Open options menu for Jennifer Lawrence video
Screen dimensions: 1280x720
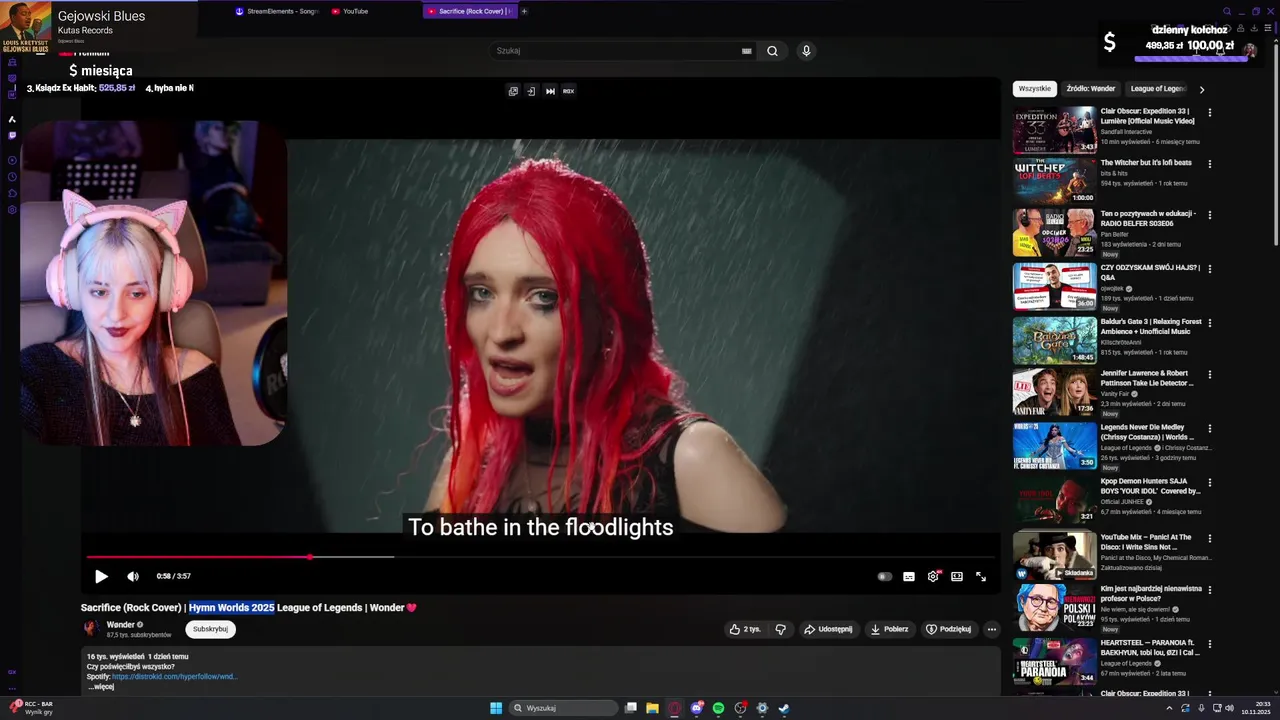(1209, 375)
